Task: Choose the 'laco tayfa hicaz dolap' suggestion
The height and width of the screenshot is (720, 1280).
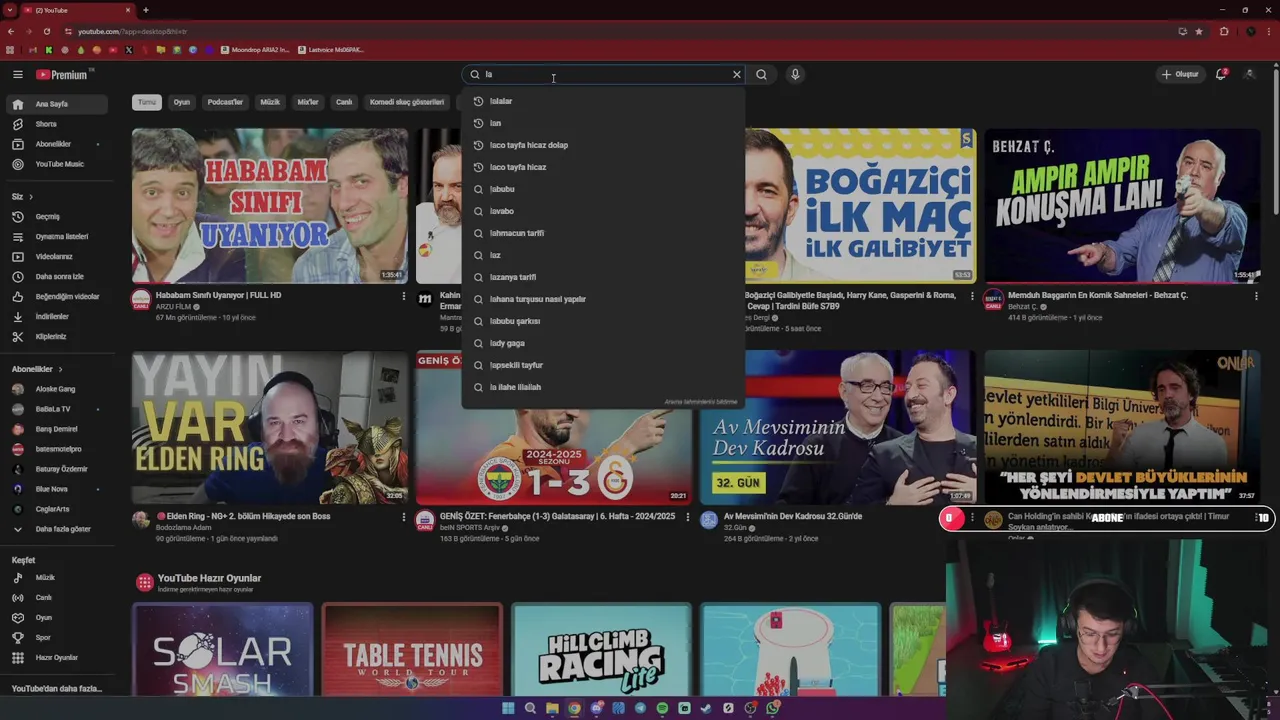Action: [x=603, y=145]
